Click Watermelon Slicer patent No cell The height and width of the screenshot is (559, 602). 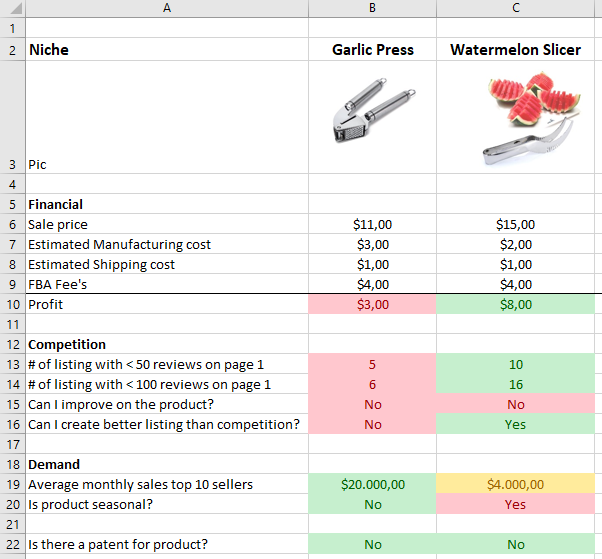click(x=516, y=544)
